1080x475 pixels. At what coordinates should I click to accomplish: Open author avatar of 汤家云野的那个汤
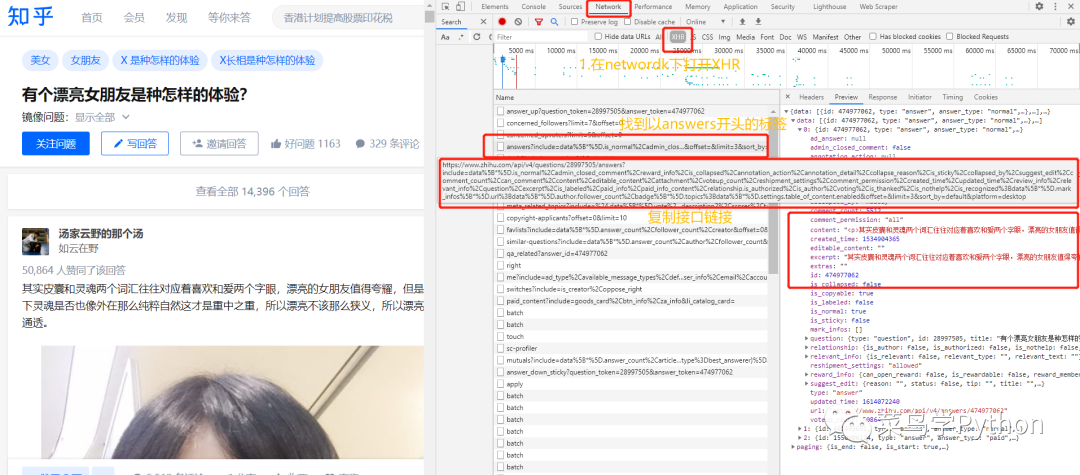click(x=35, y=242)
